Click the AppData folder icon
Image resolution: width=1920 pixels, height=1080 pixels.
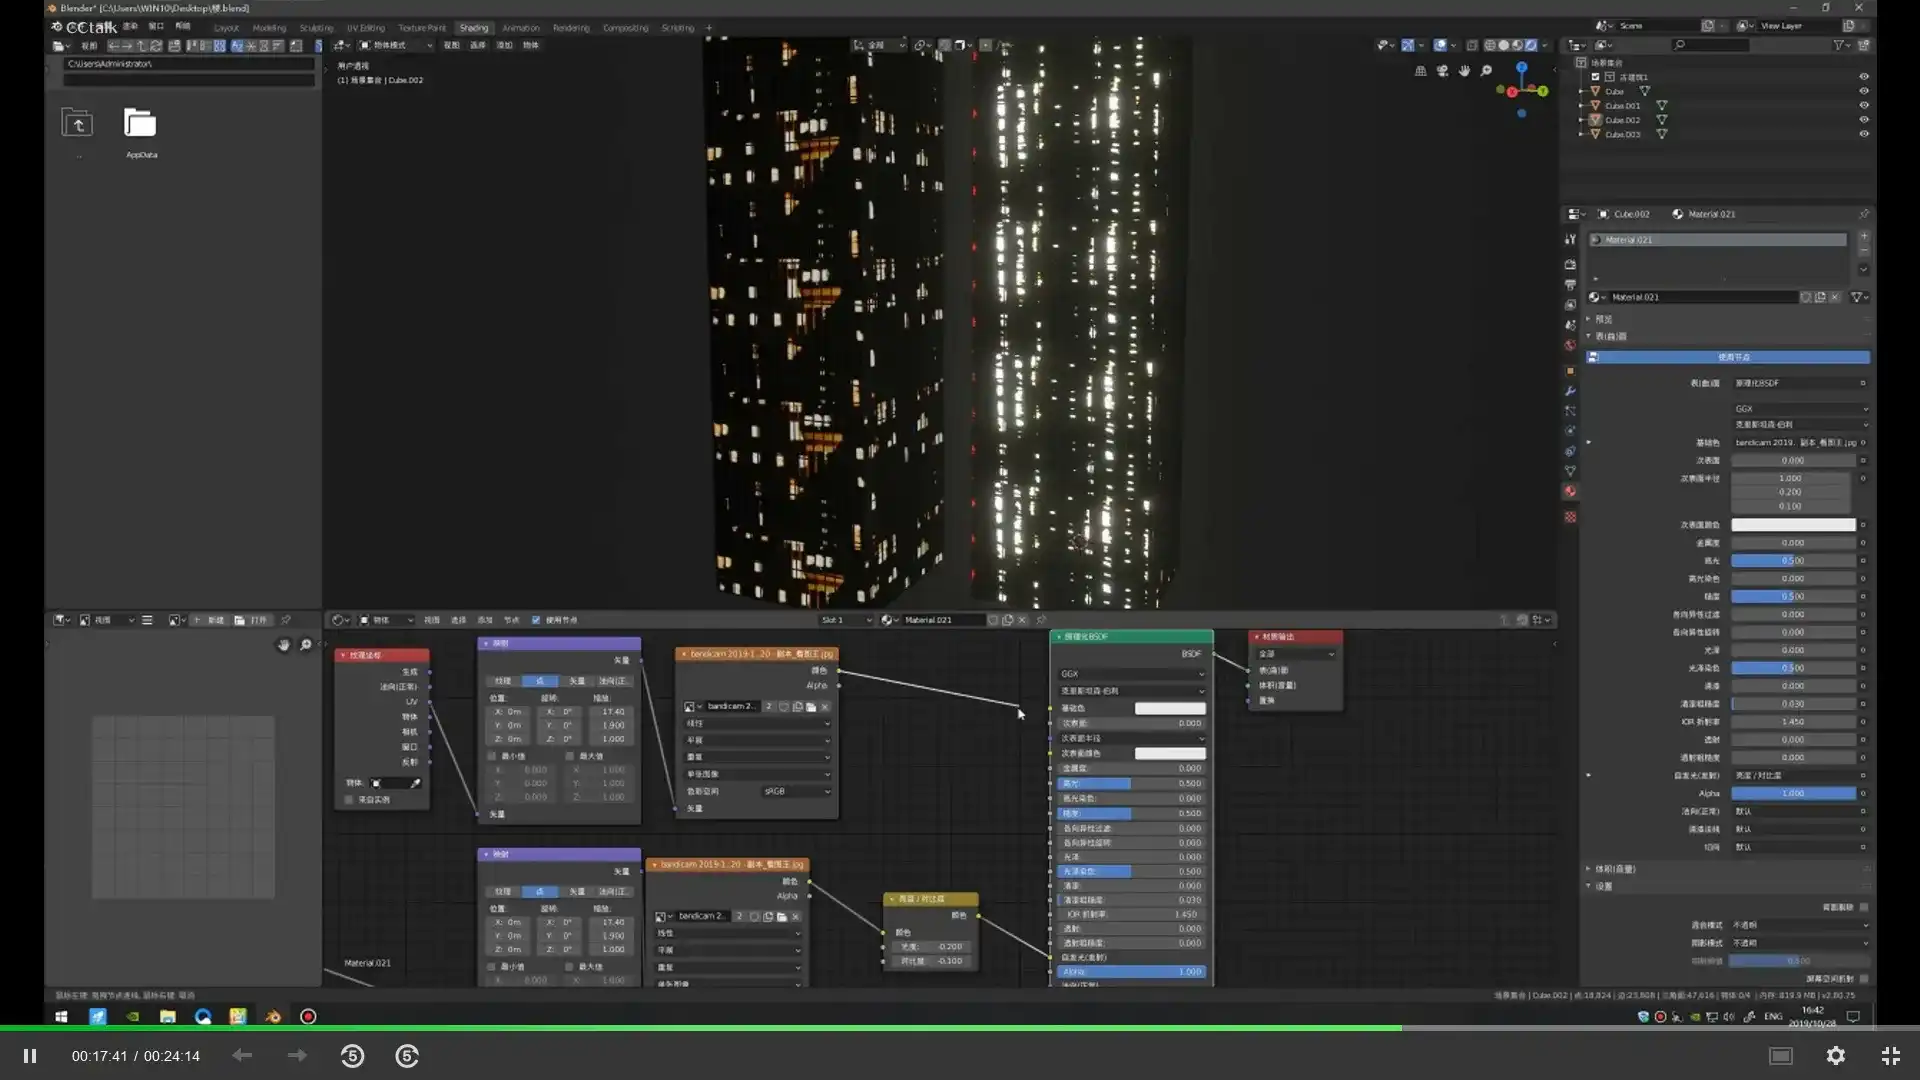(140, 124)
